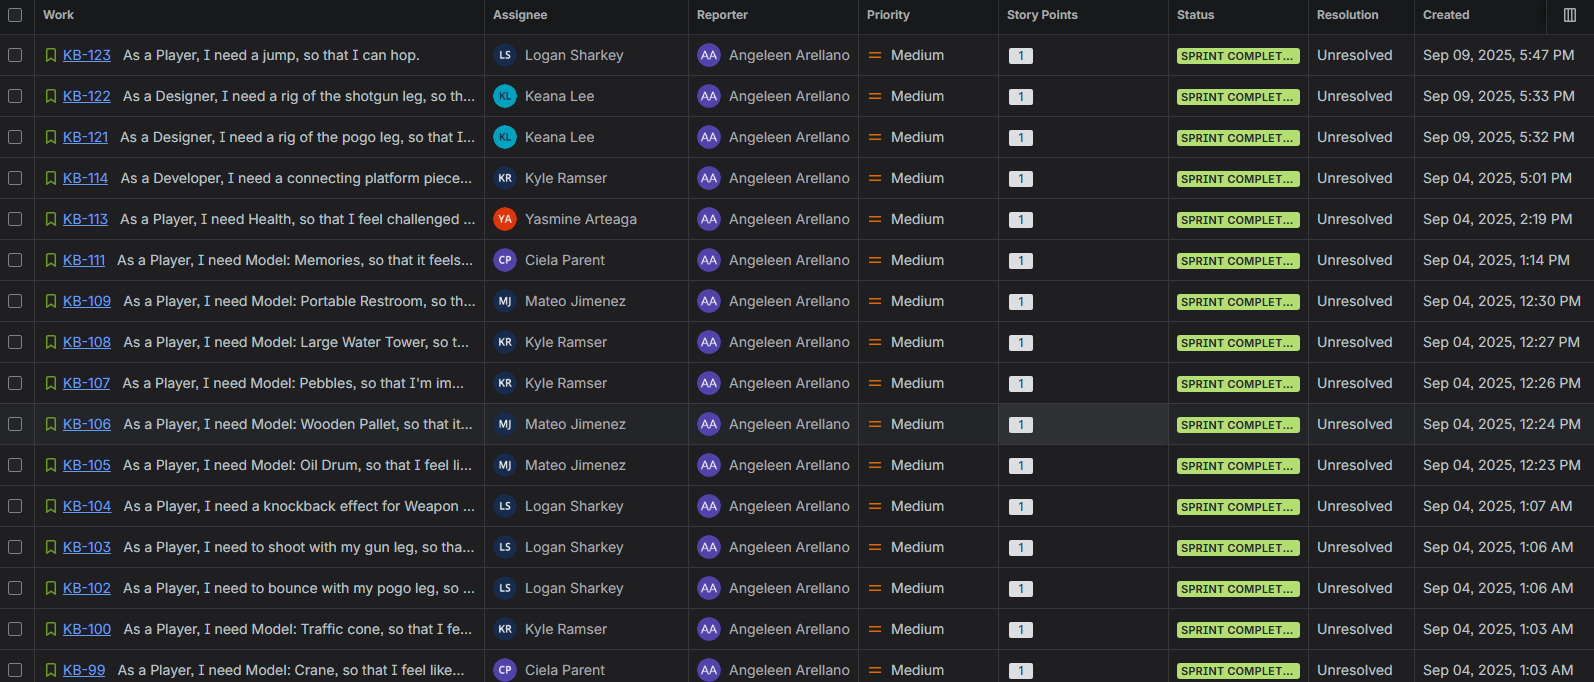The image size is (1594, 682).
Task: Click medium priority icon in the KB-103 row
Action: pyautogui.click(x=875, y=547)
